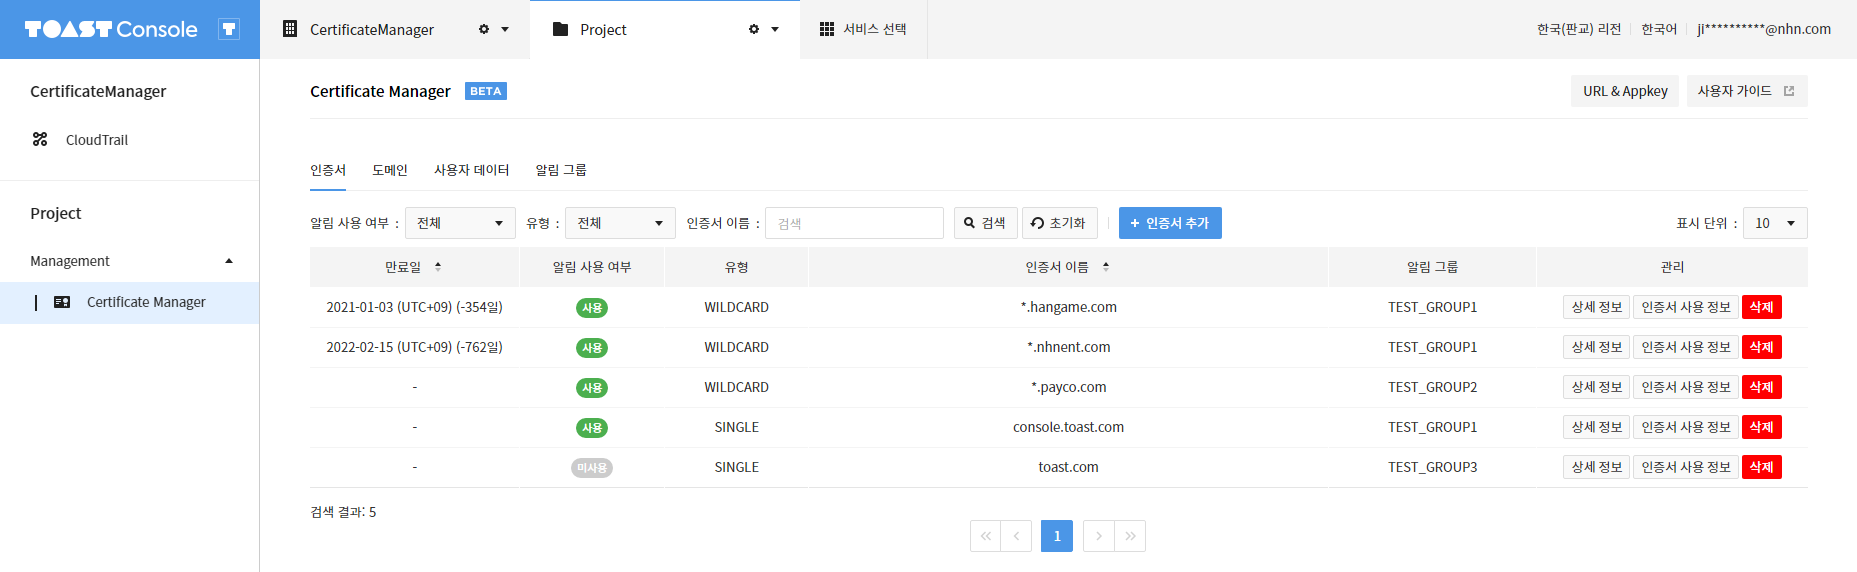Image resolution: width=1857 pixels, height=572 pixels.
Task: Open 인증서 사용 정보 for *.nhnent.com
Action: click(1686, 347)
